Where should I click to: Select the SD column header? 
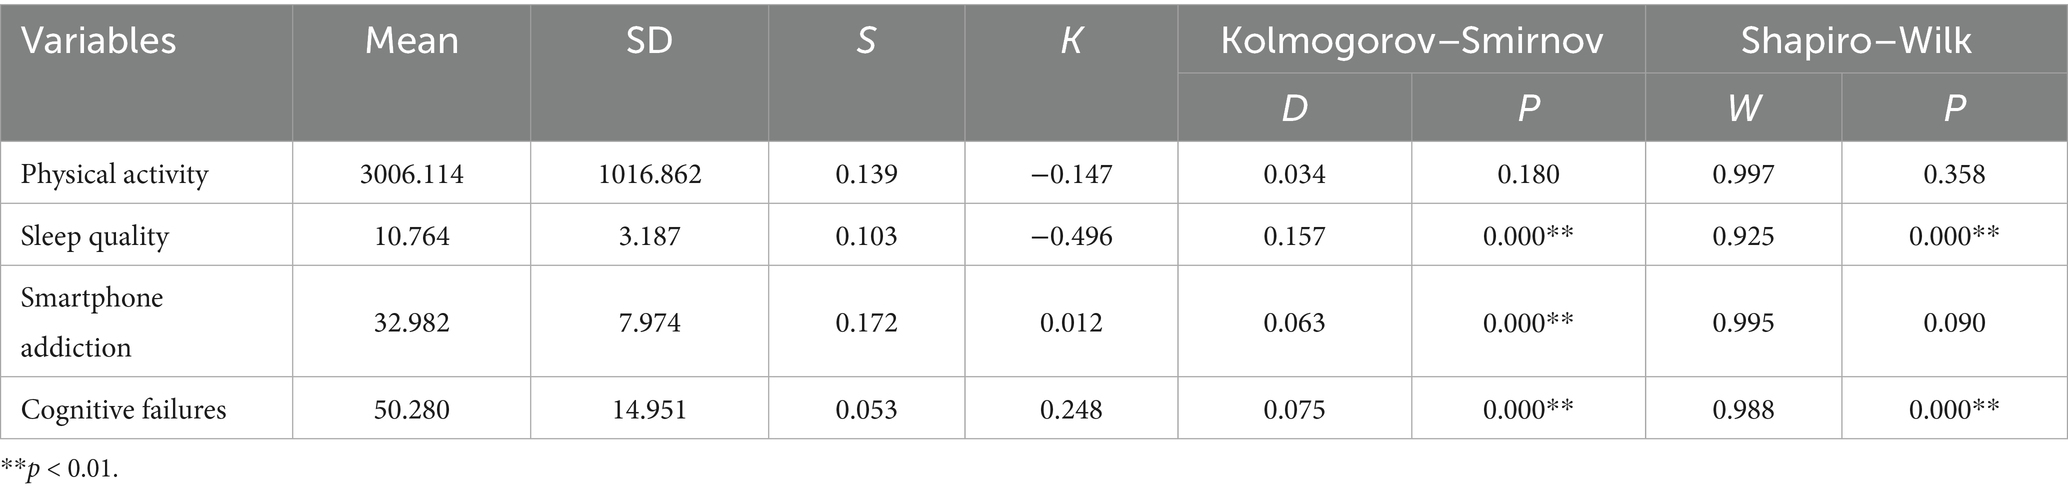[x=649, y=41]
